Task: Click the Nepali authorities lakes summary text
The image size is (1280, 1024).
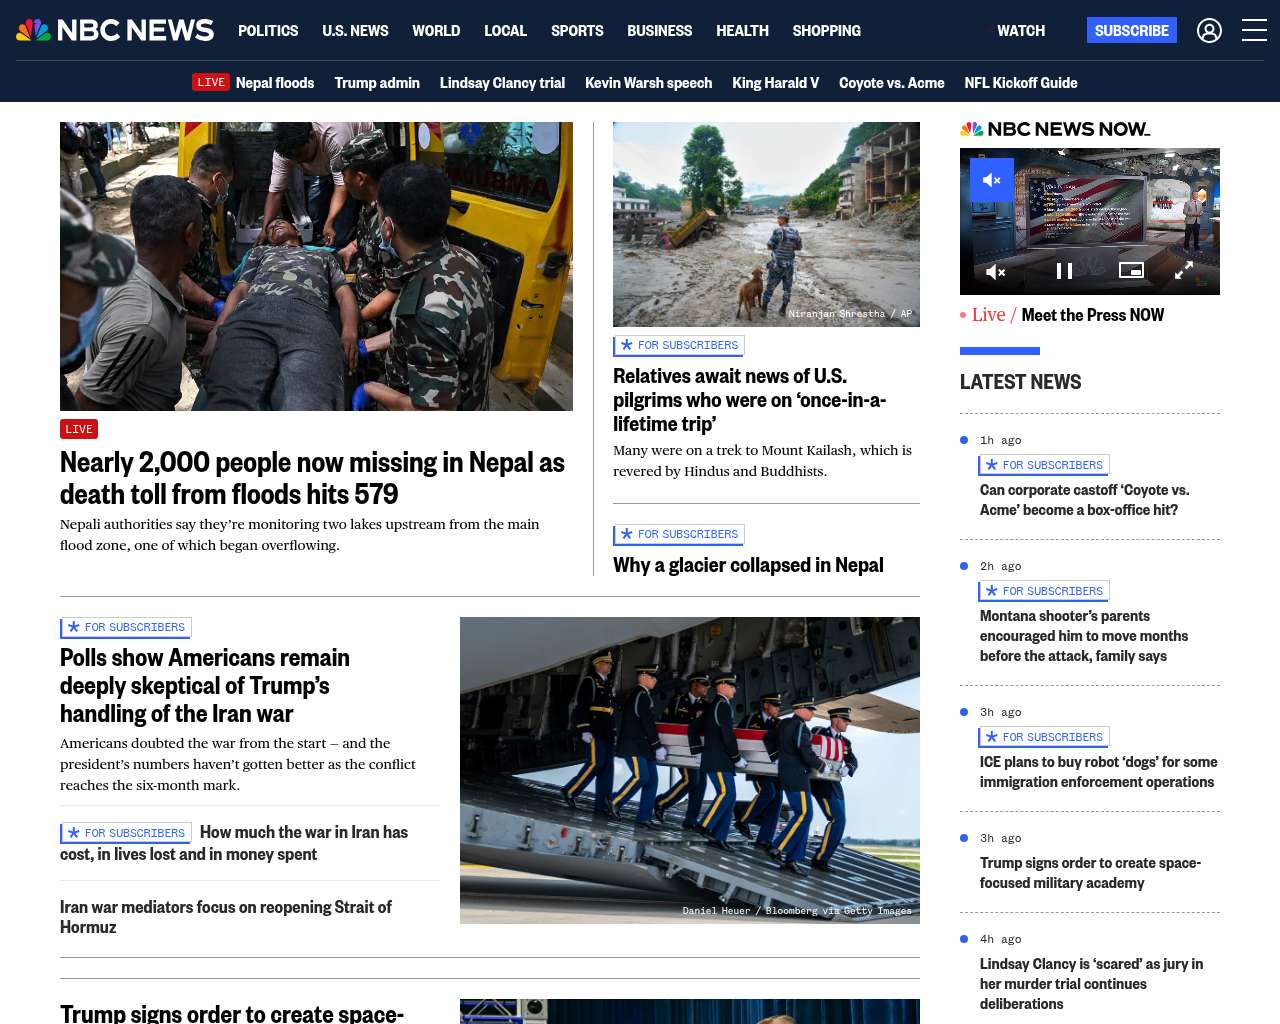Action: (x=300, y=535)
